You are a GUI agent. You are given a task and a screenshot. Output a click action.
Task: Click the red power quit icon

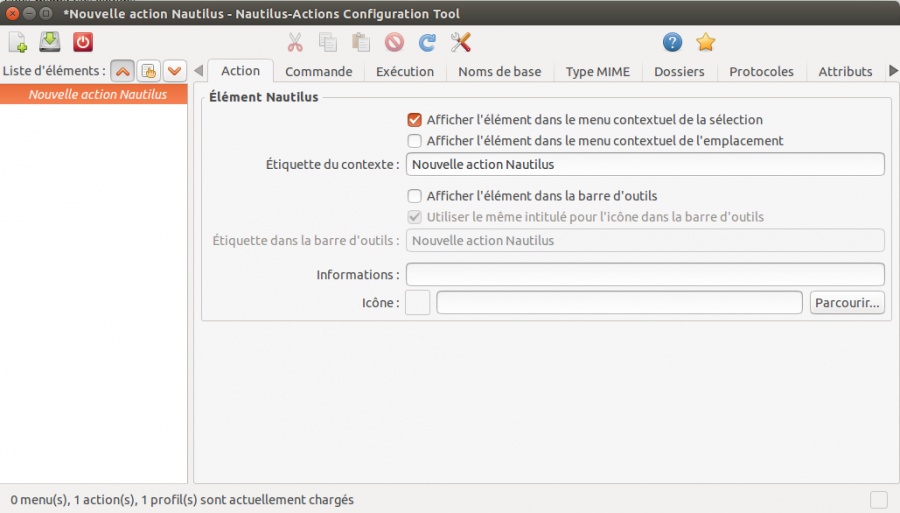83,42
